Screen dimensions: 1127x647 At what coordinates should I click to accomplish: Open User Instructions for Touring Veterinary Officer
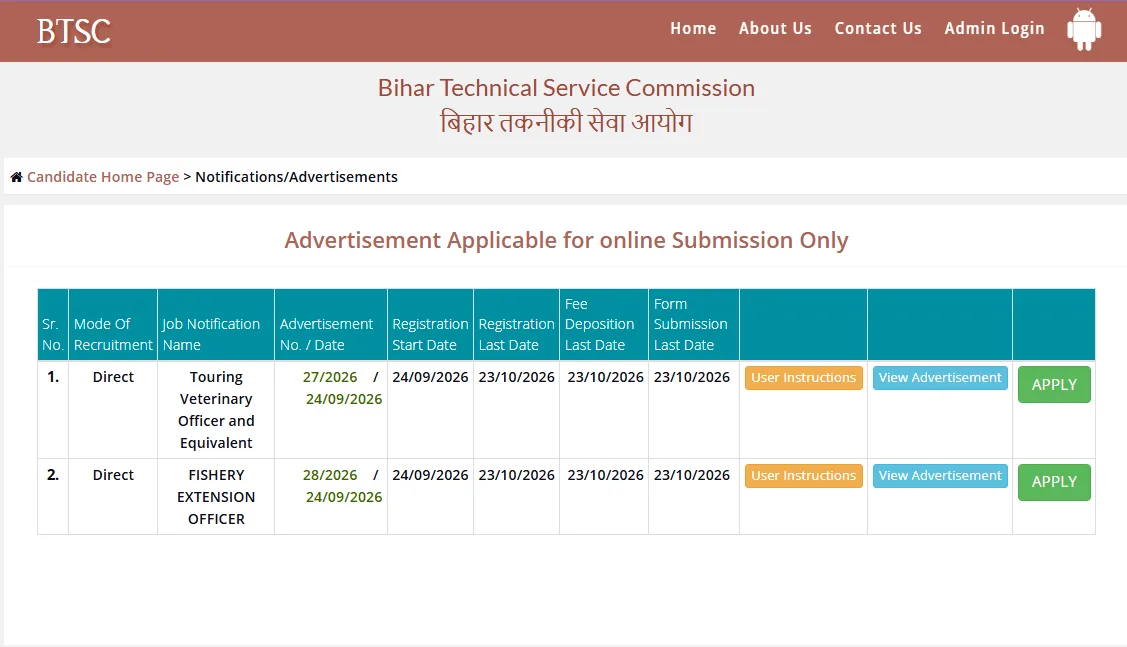point(804,378)
